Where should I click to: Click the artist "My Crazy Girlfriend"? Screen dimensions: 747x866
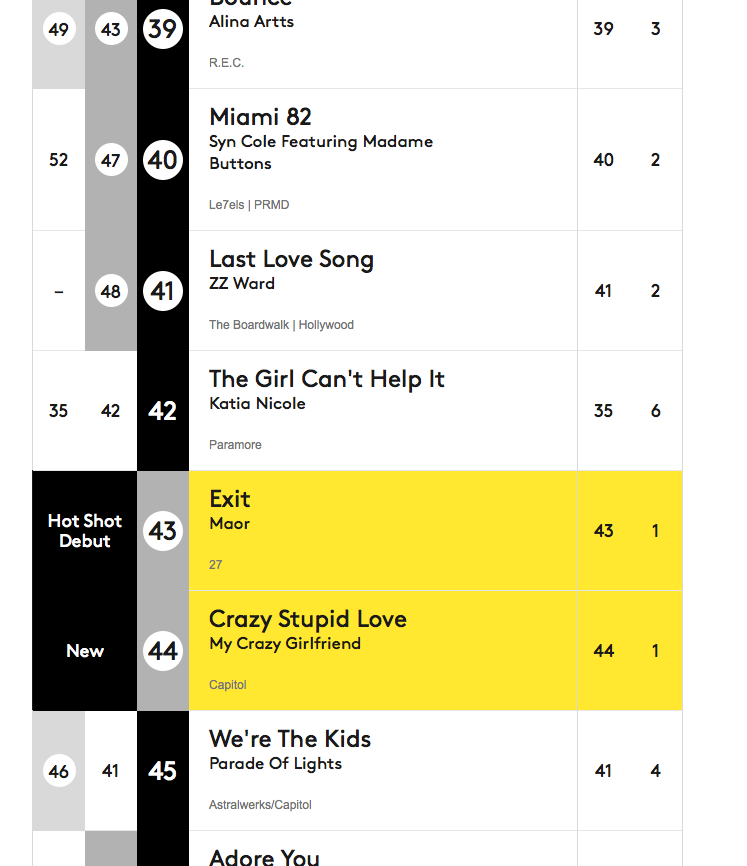[285, 643]
